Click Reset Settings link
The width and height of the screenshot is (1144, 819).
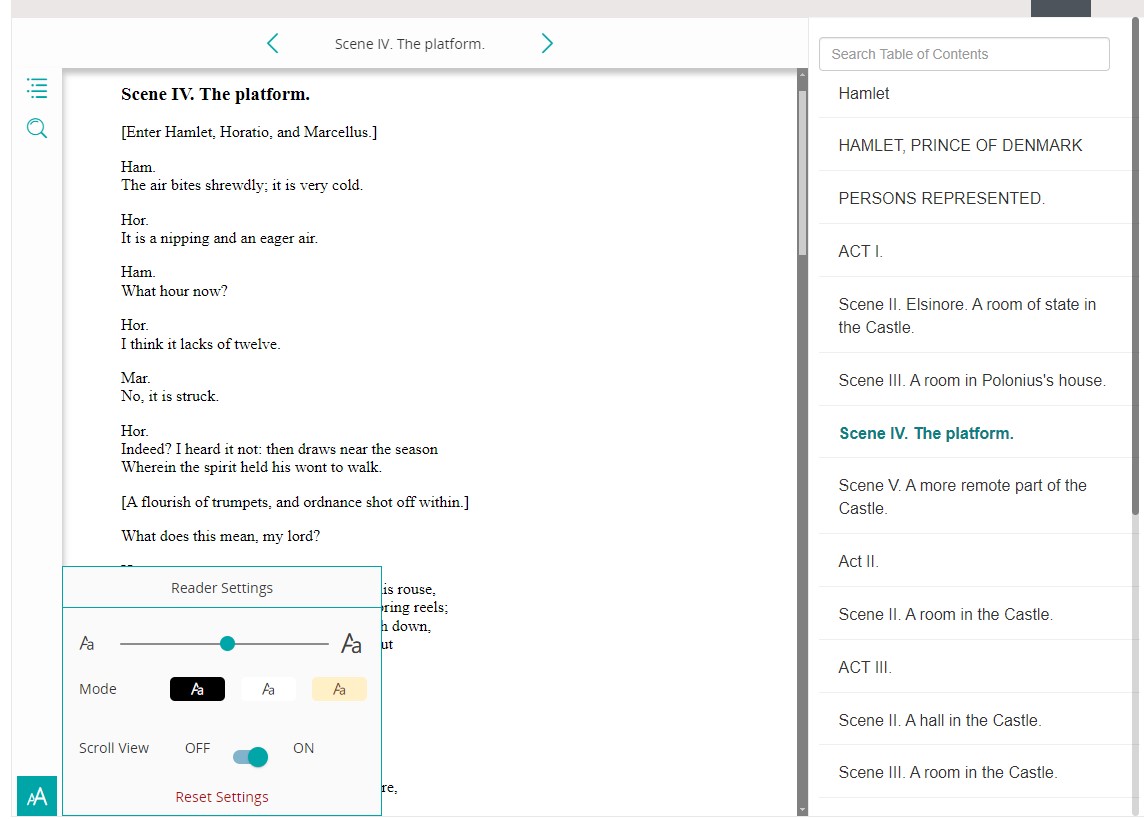coord(222,797)
